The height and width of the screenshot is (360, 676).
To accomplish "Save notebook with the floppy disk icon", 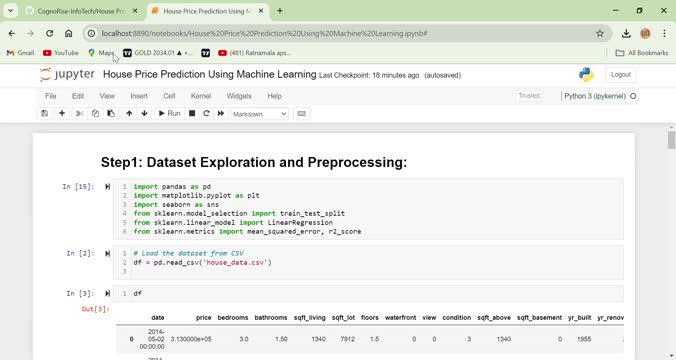I will click(x=44, y=113).
